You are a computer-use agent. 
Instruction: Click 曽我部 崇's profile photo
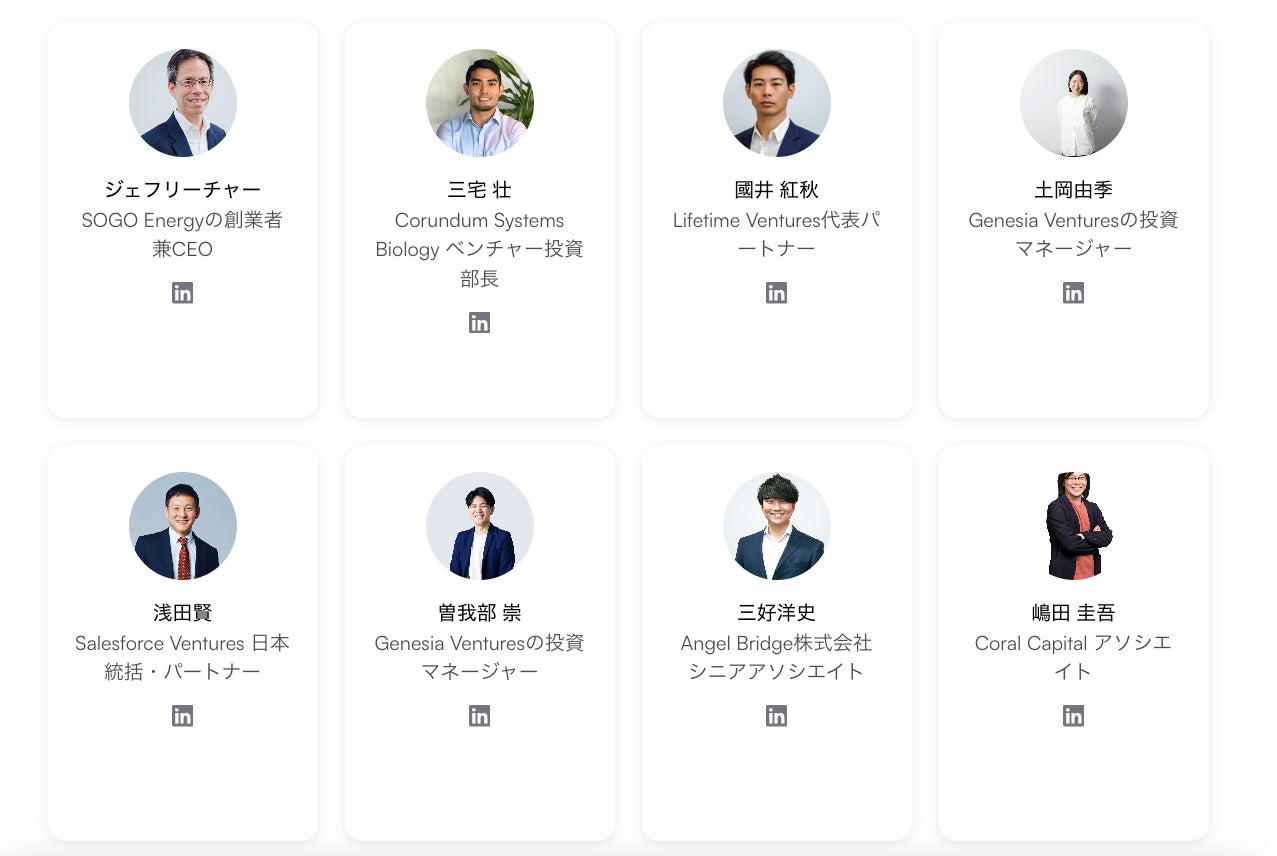click(x=480, y=526)
